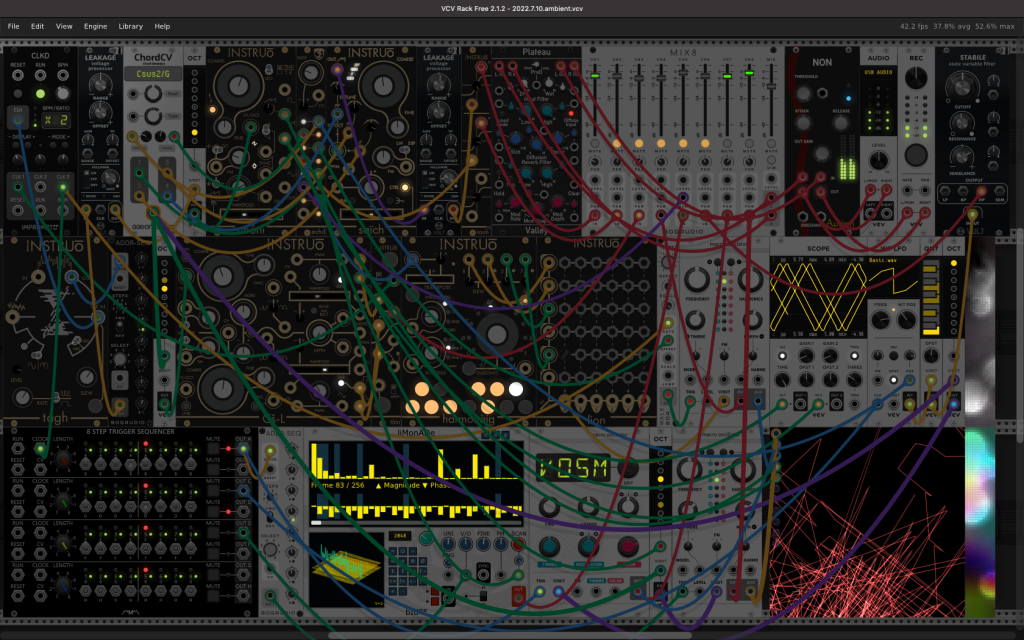Click the OUT A jack on trigger sequencer
The height and width of the screenshot is (640, 1024).
[x=243, y=449]
